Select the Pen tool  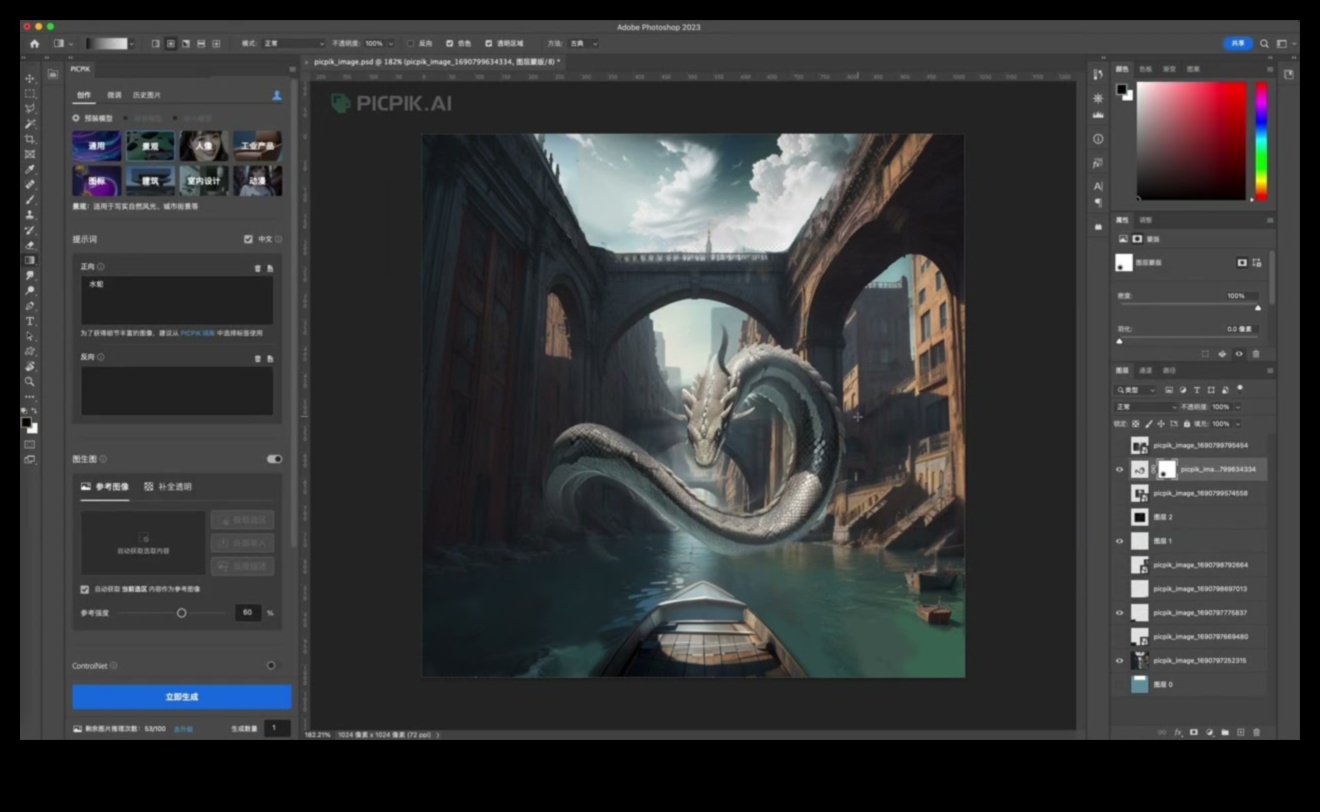[30, 306]
